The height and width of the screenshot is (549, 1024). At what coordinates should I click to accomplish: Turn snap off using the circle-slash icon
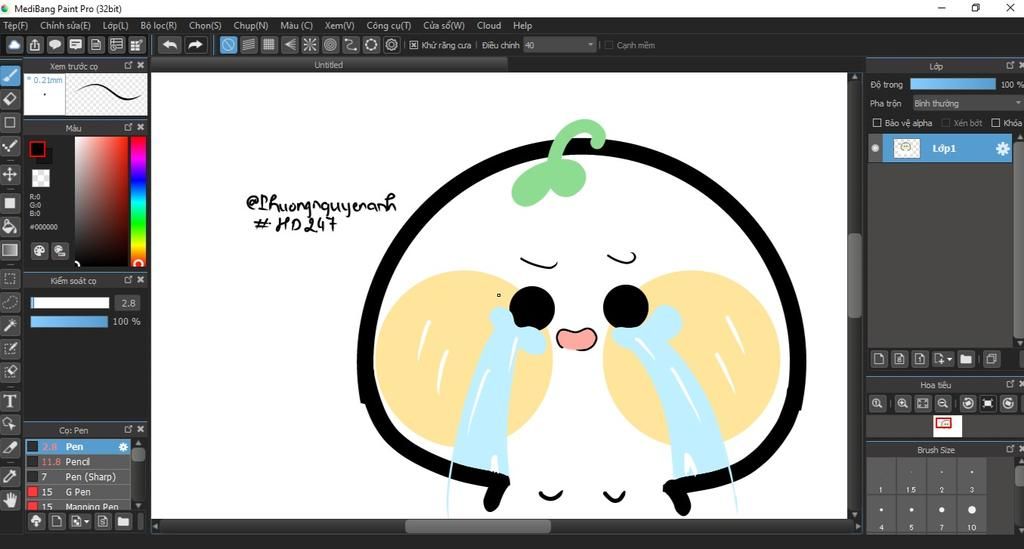coord(228,45)
